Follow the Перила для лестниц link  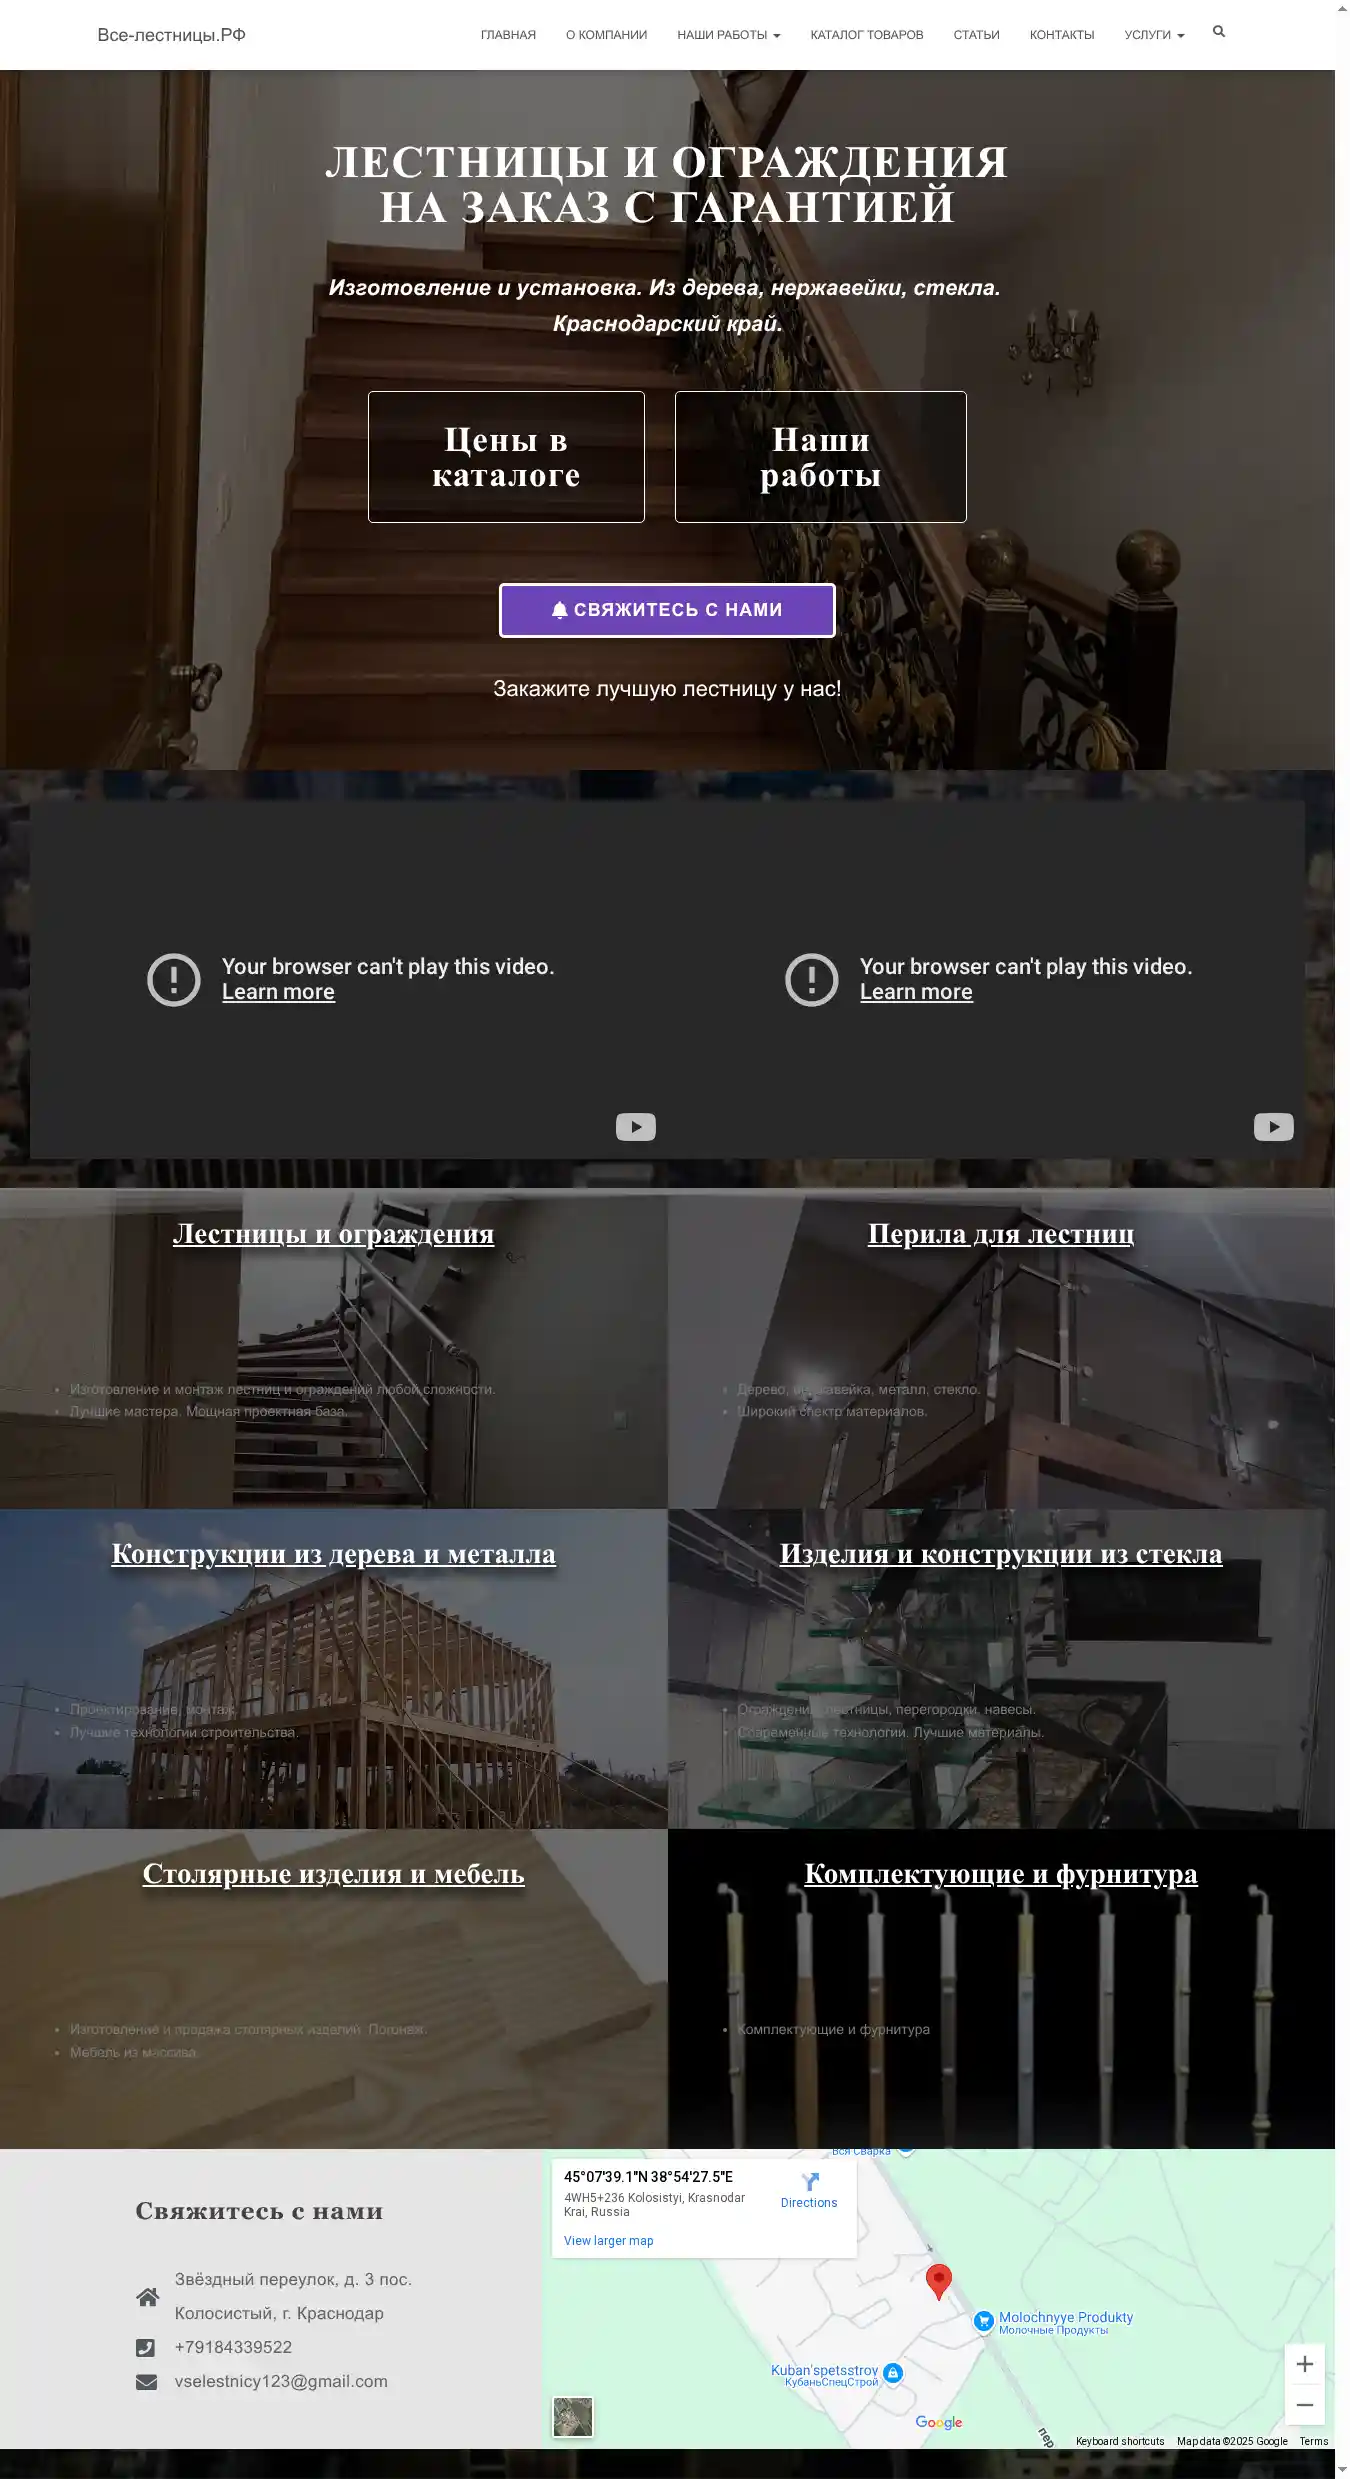(1001, 1234)
